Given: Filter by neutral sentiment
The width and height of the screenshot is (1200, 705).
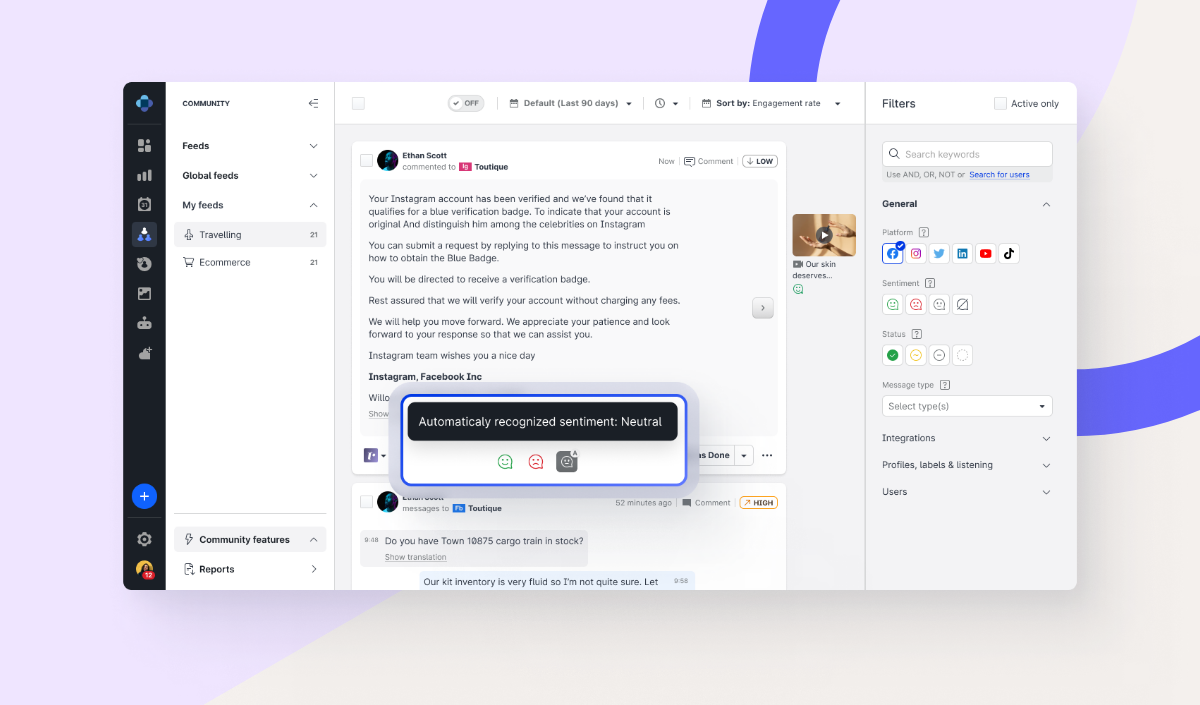Looking at the screenshot, I should 939,304.
